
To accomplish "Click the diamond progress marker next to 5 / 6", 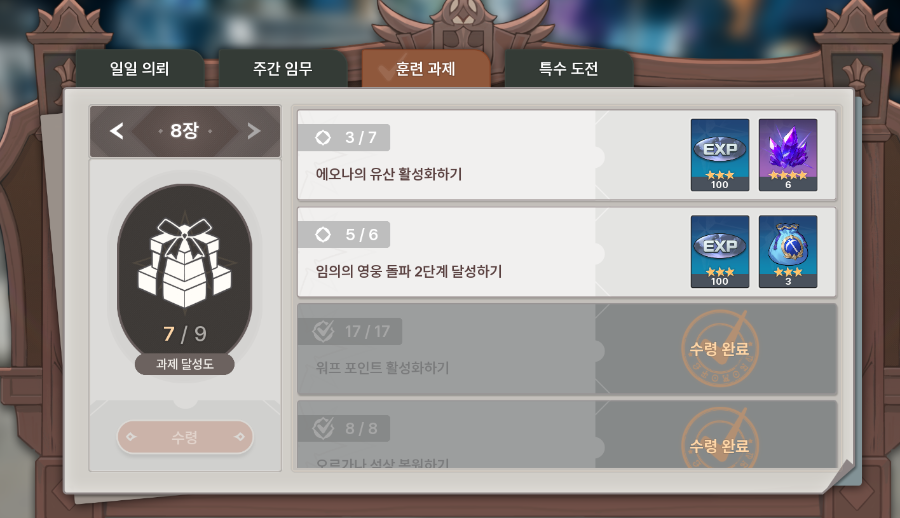I will click(x=323, y=234).
